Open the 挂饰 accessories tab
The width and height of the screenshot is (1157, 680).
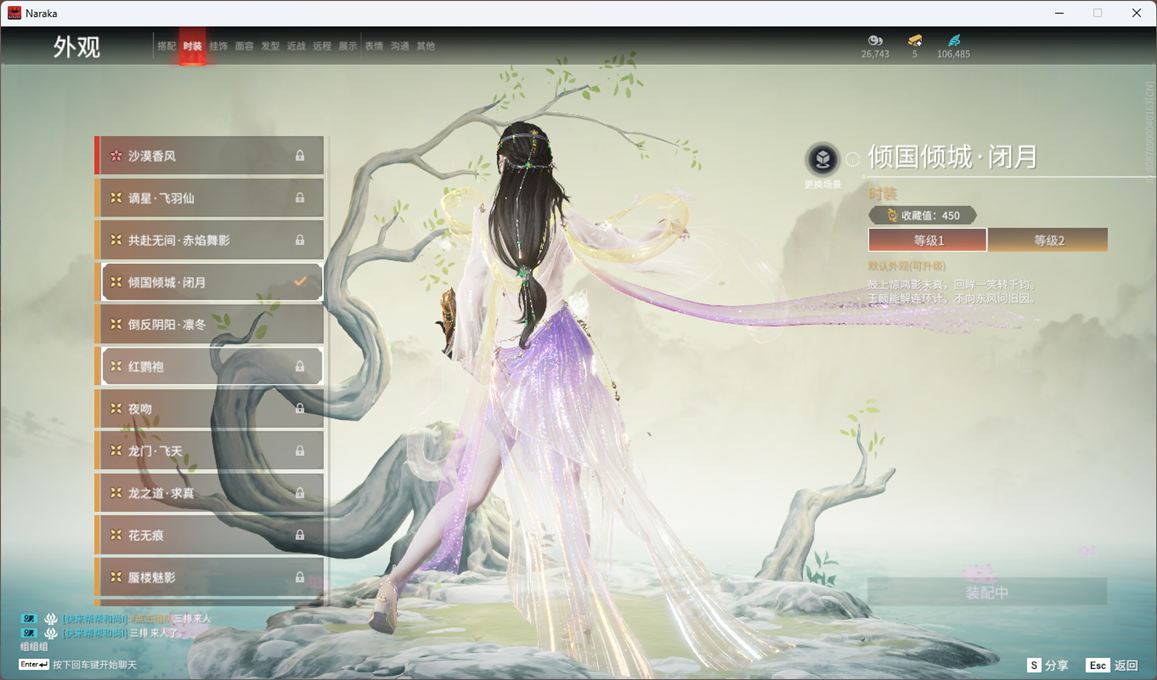(218, 46)
